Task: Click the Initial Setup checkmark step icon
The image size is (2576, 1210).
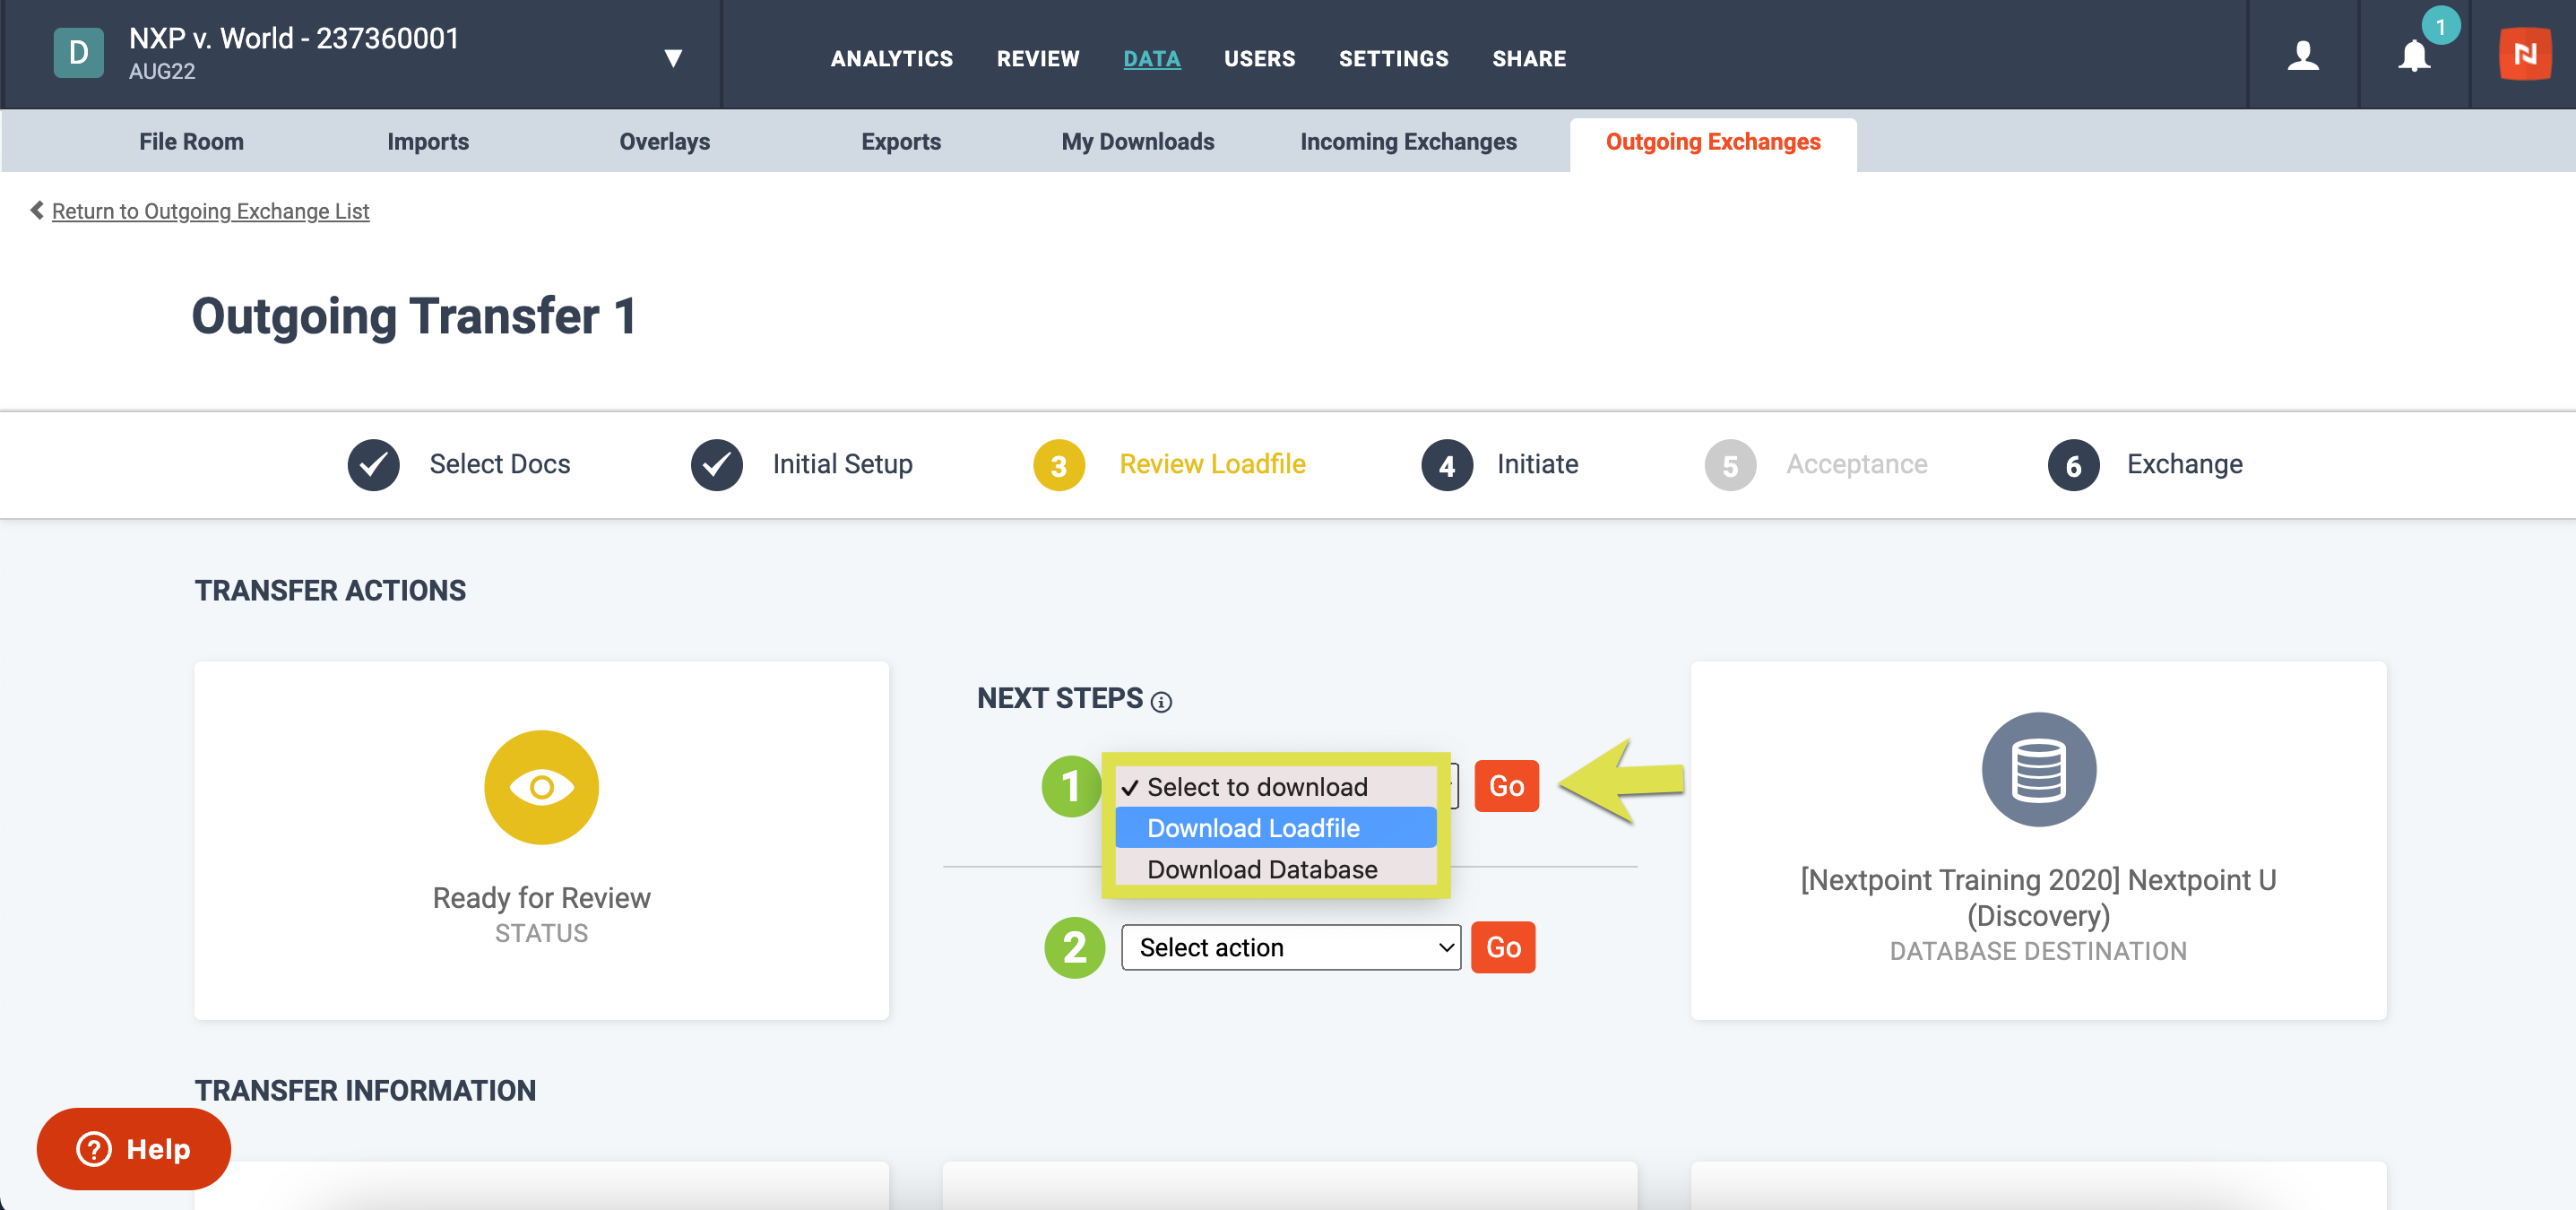Action: [x=716, y=465]
